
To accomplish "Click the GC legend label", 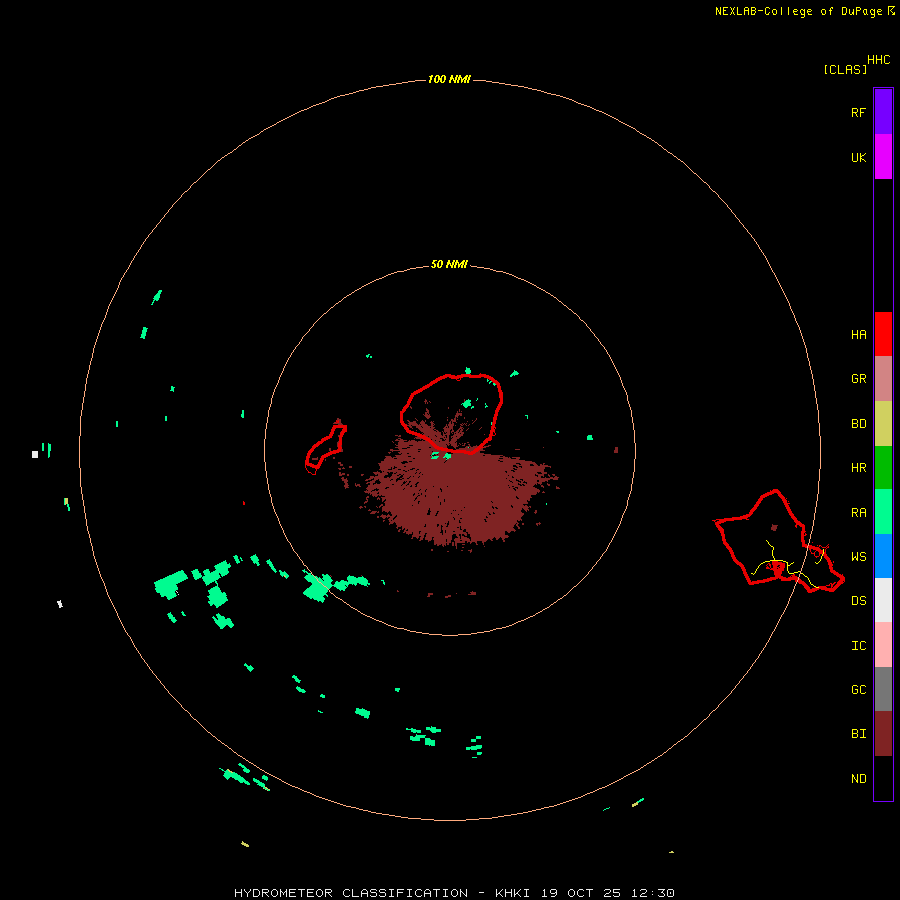I will tap(858, 690).
